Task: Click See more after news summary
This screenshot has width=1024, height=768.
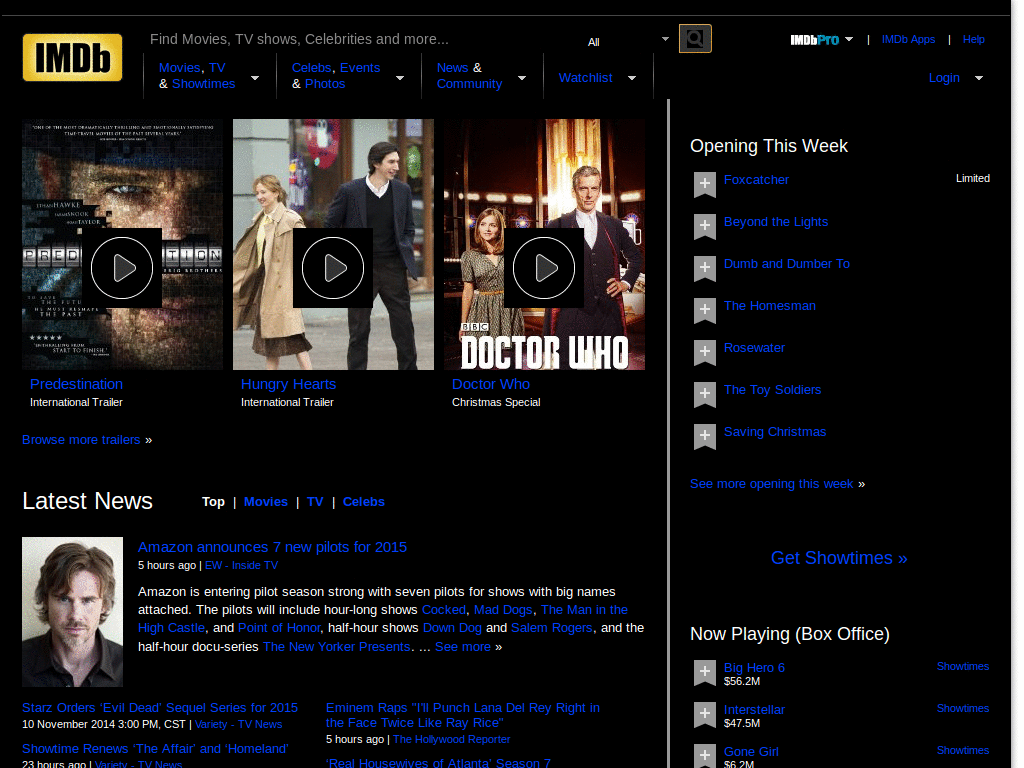Action: pyautogui.click(x=463, y=647)
